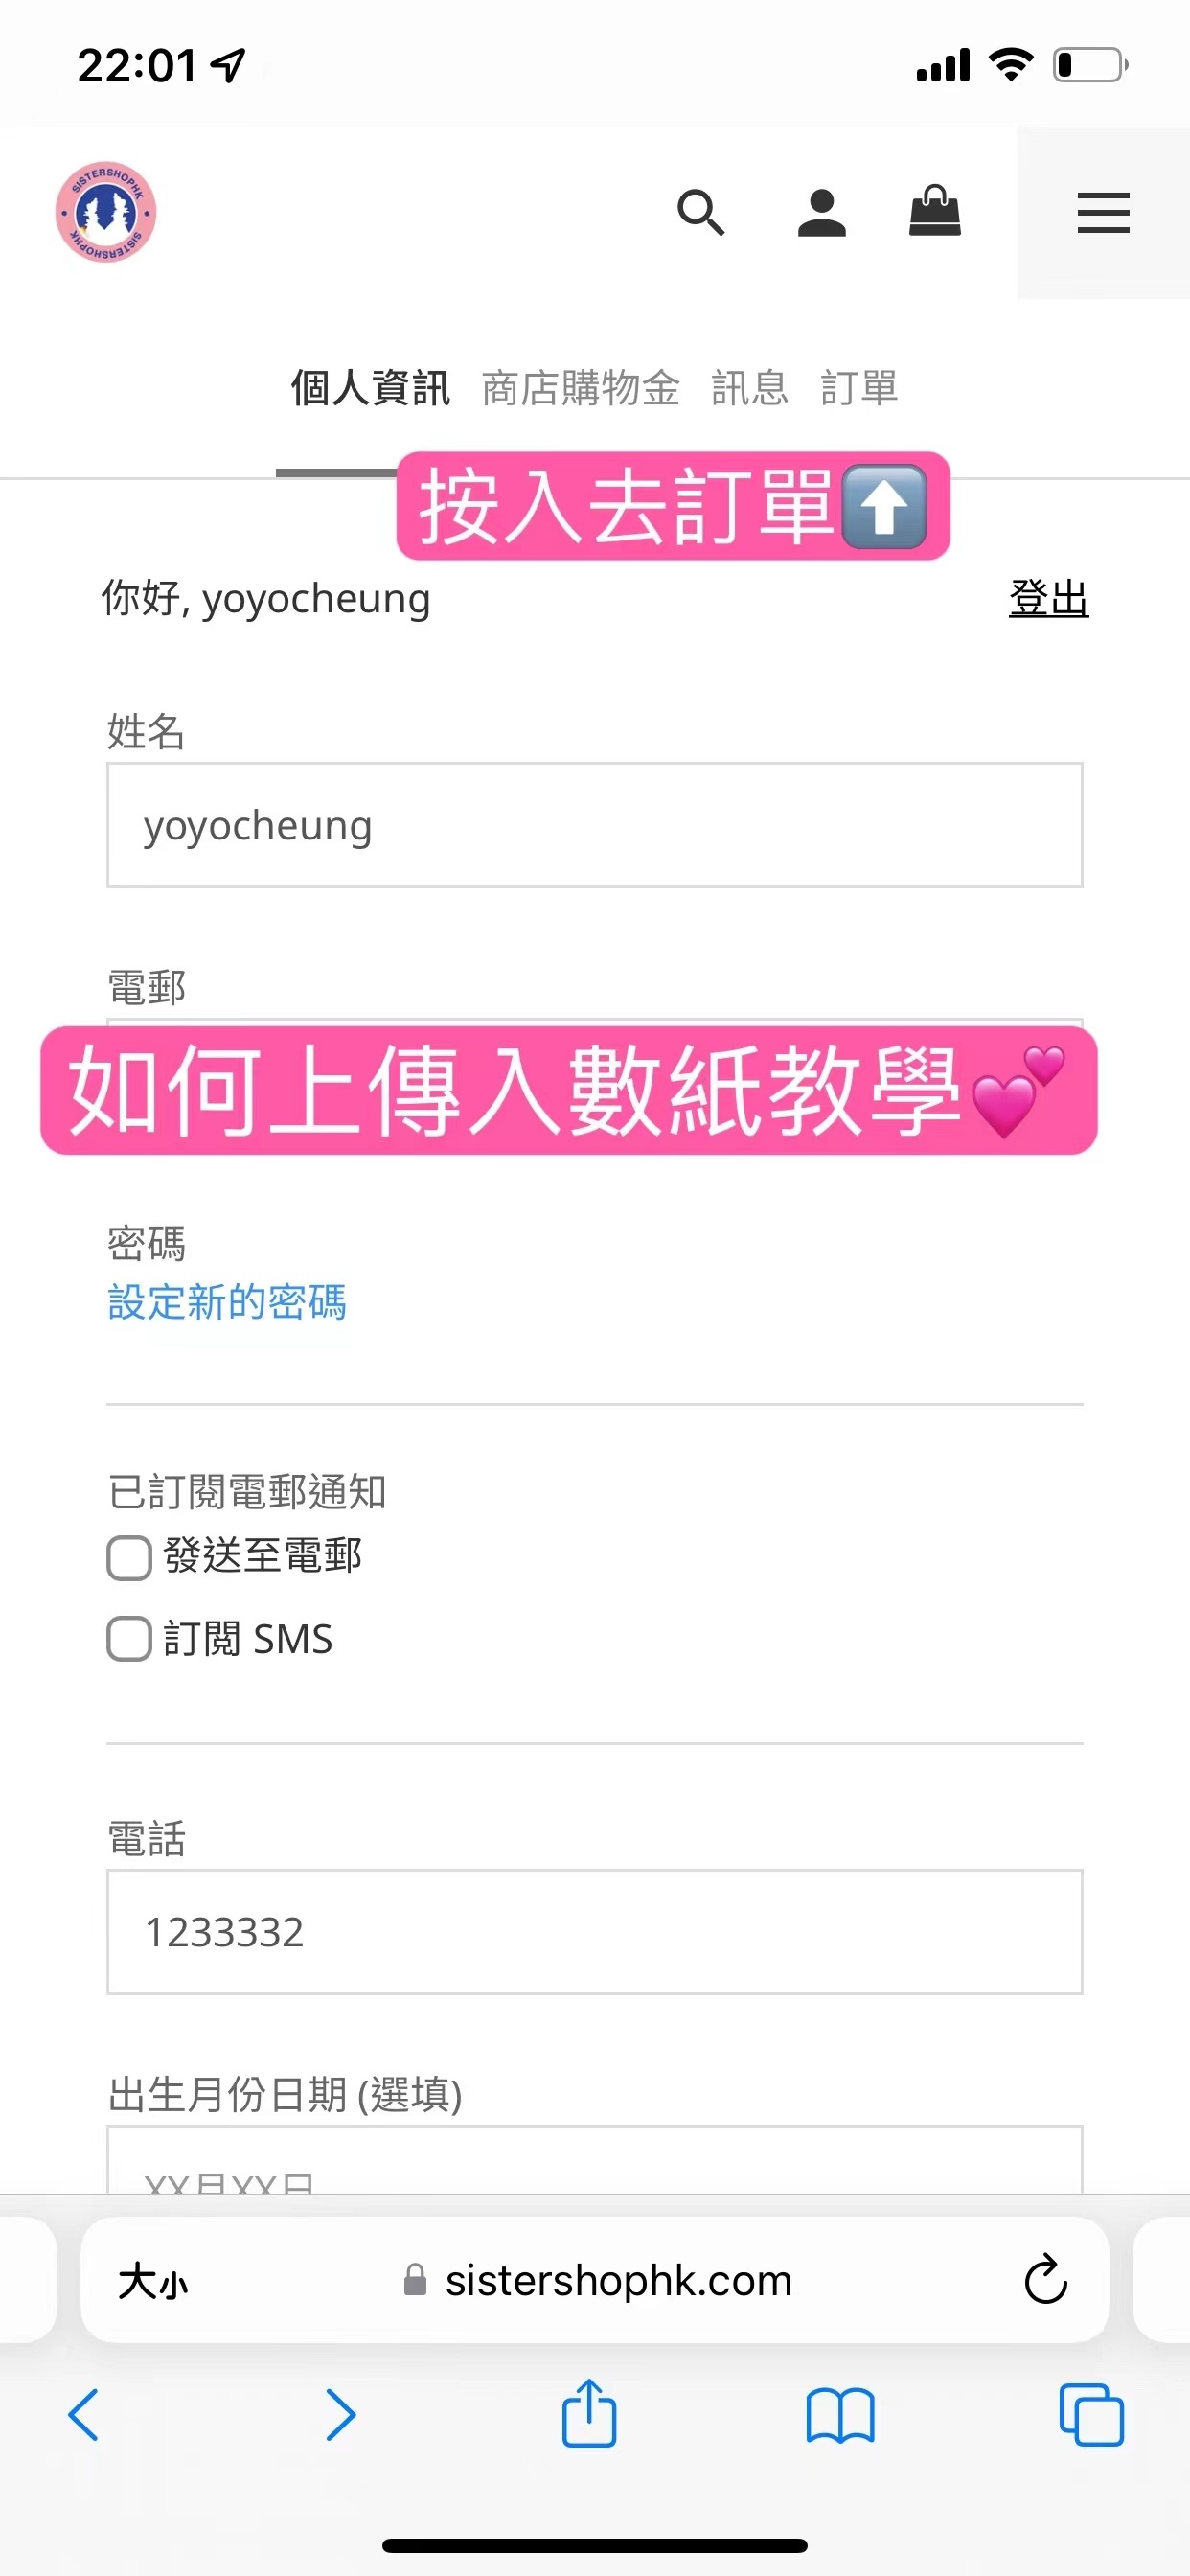Switch to 訊息 tab

pos(750,388)
